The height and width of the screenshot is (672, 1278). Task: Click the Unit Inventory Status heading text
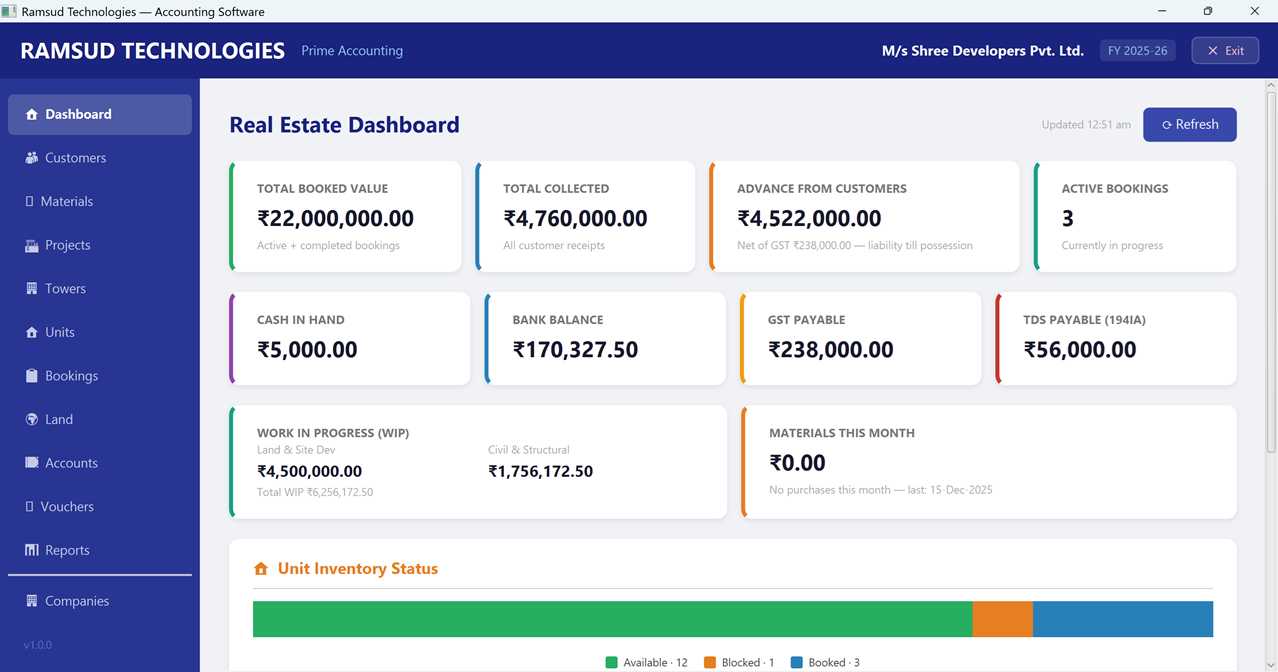tap(358, 569)
